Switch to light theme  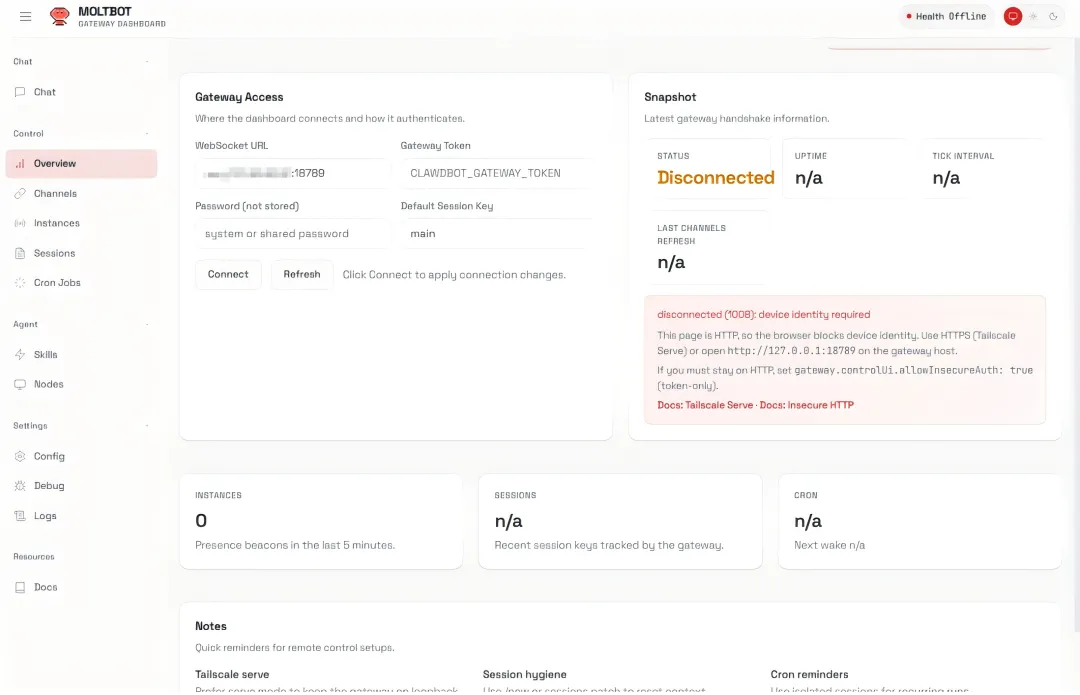(1034, 16)
